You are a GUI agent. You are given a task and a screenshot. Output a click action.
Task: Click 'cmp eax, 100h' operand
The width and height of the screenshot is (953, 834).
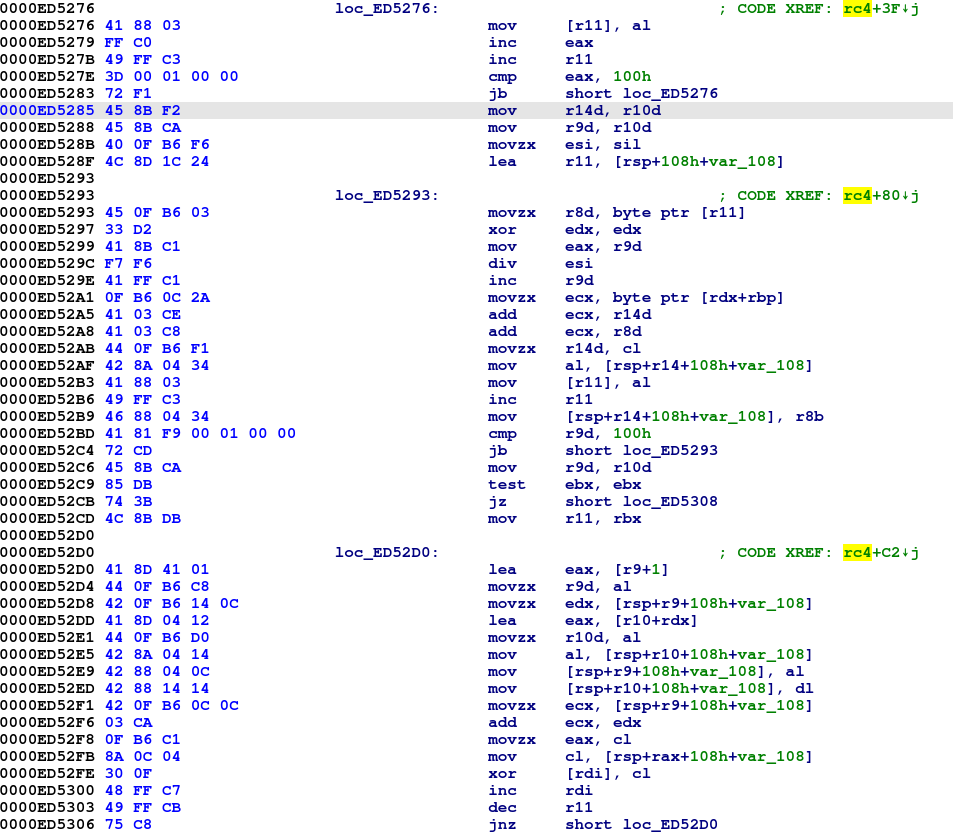tap(608, 77)
